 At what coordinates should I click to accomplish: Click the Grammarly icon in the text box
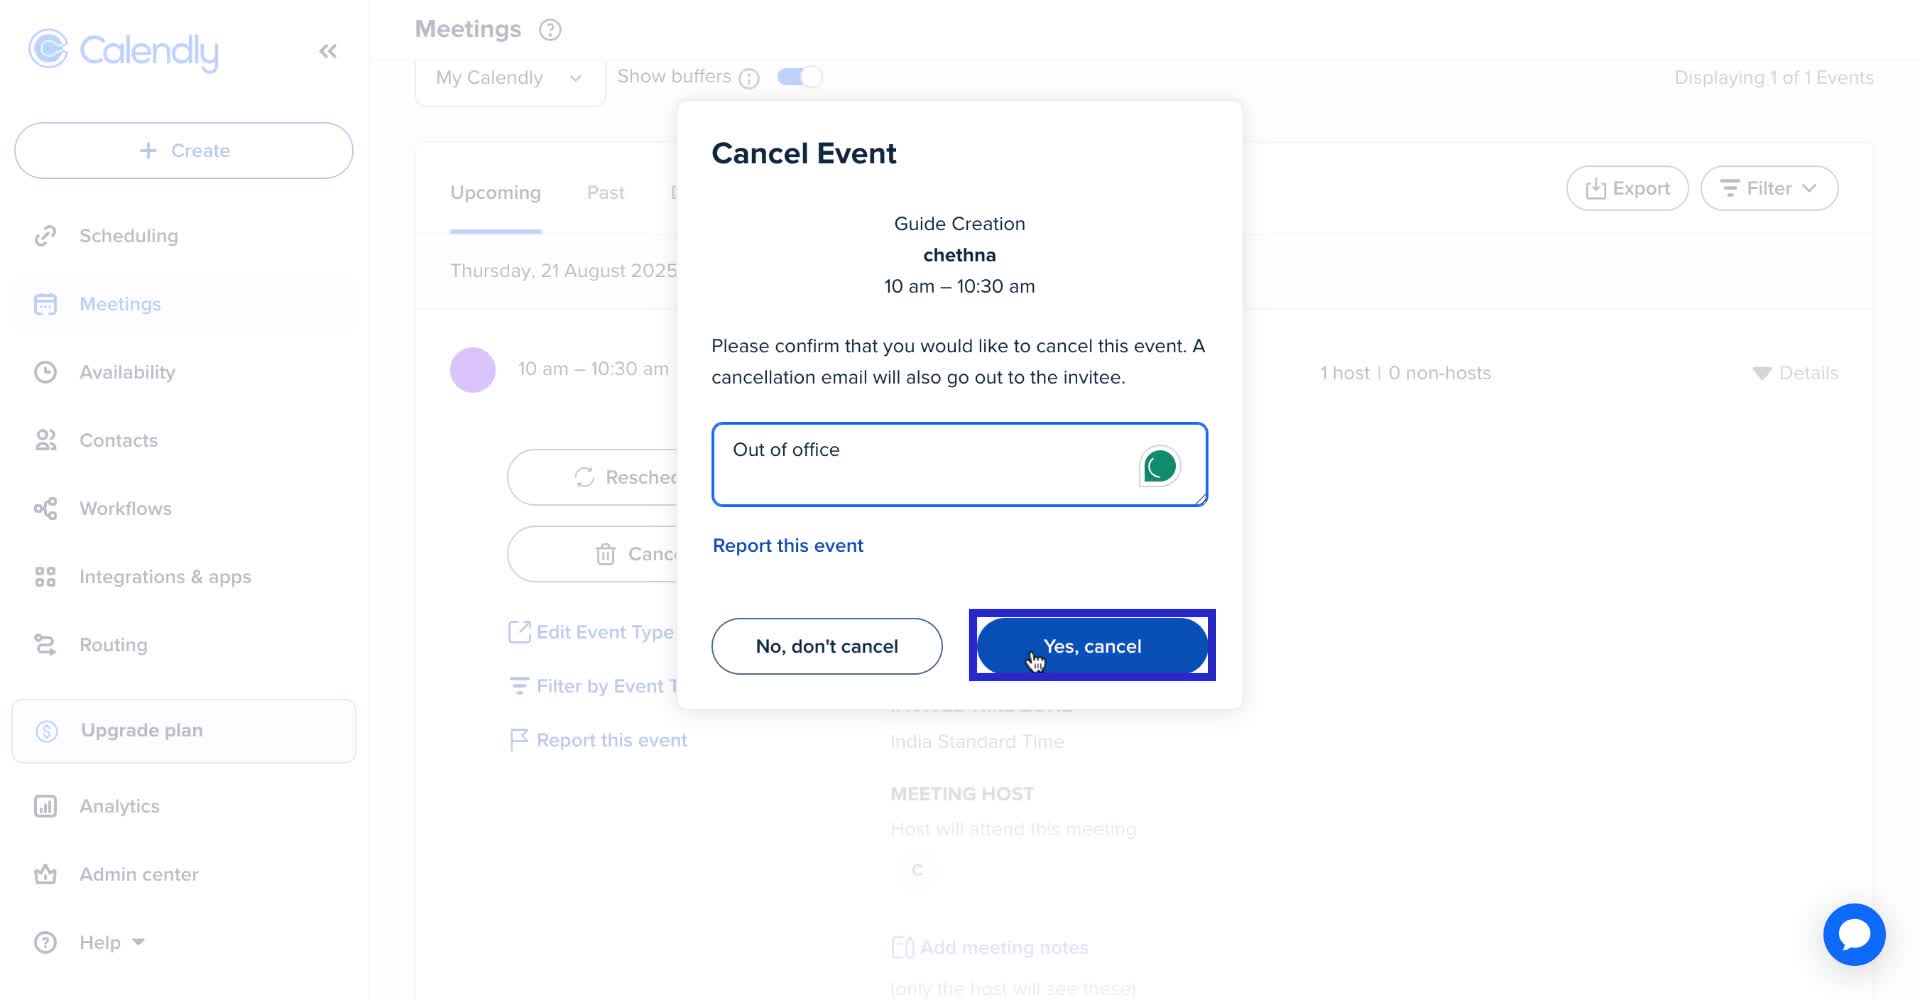pos(1159,466)
